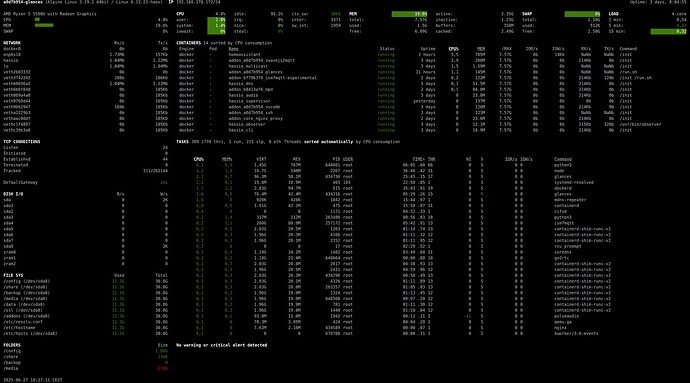This screenshot has width=690, height=383.
Task: Select the systemd-resolved process command
Action: coord(574,182)
